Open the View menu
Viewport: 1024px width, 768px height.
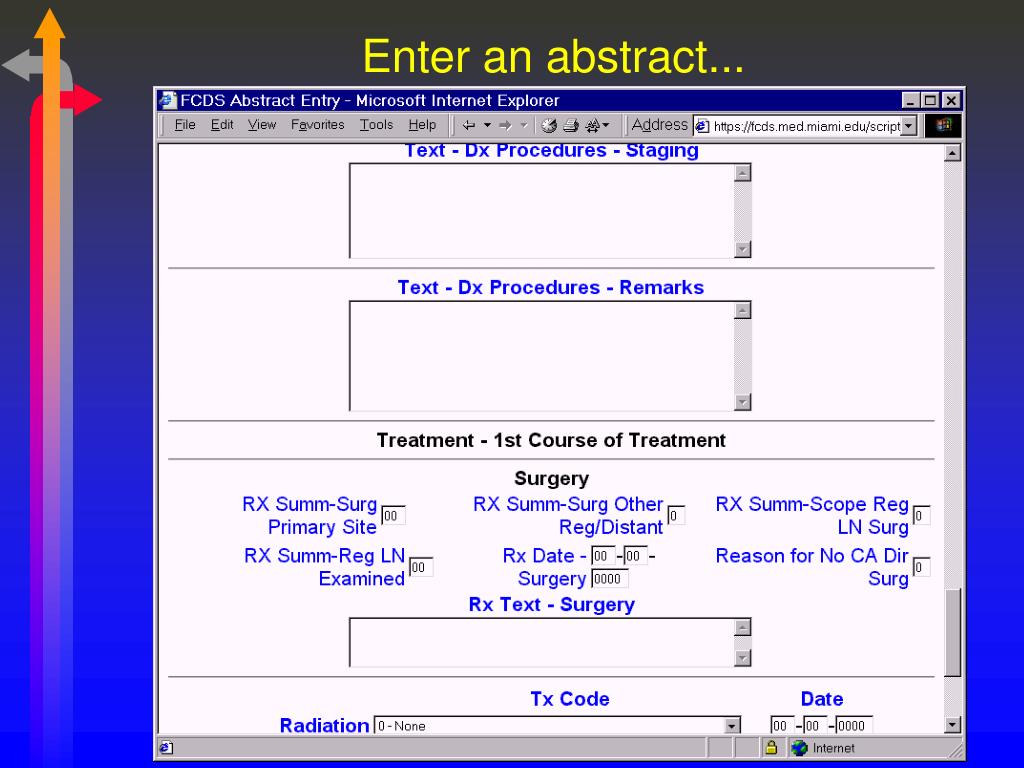261,125
